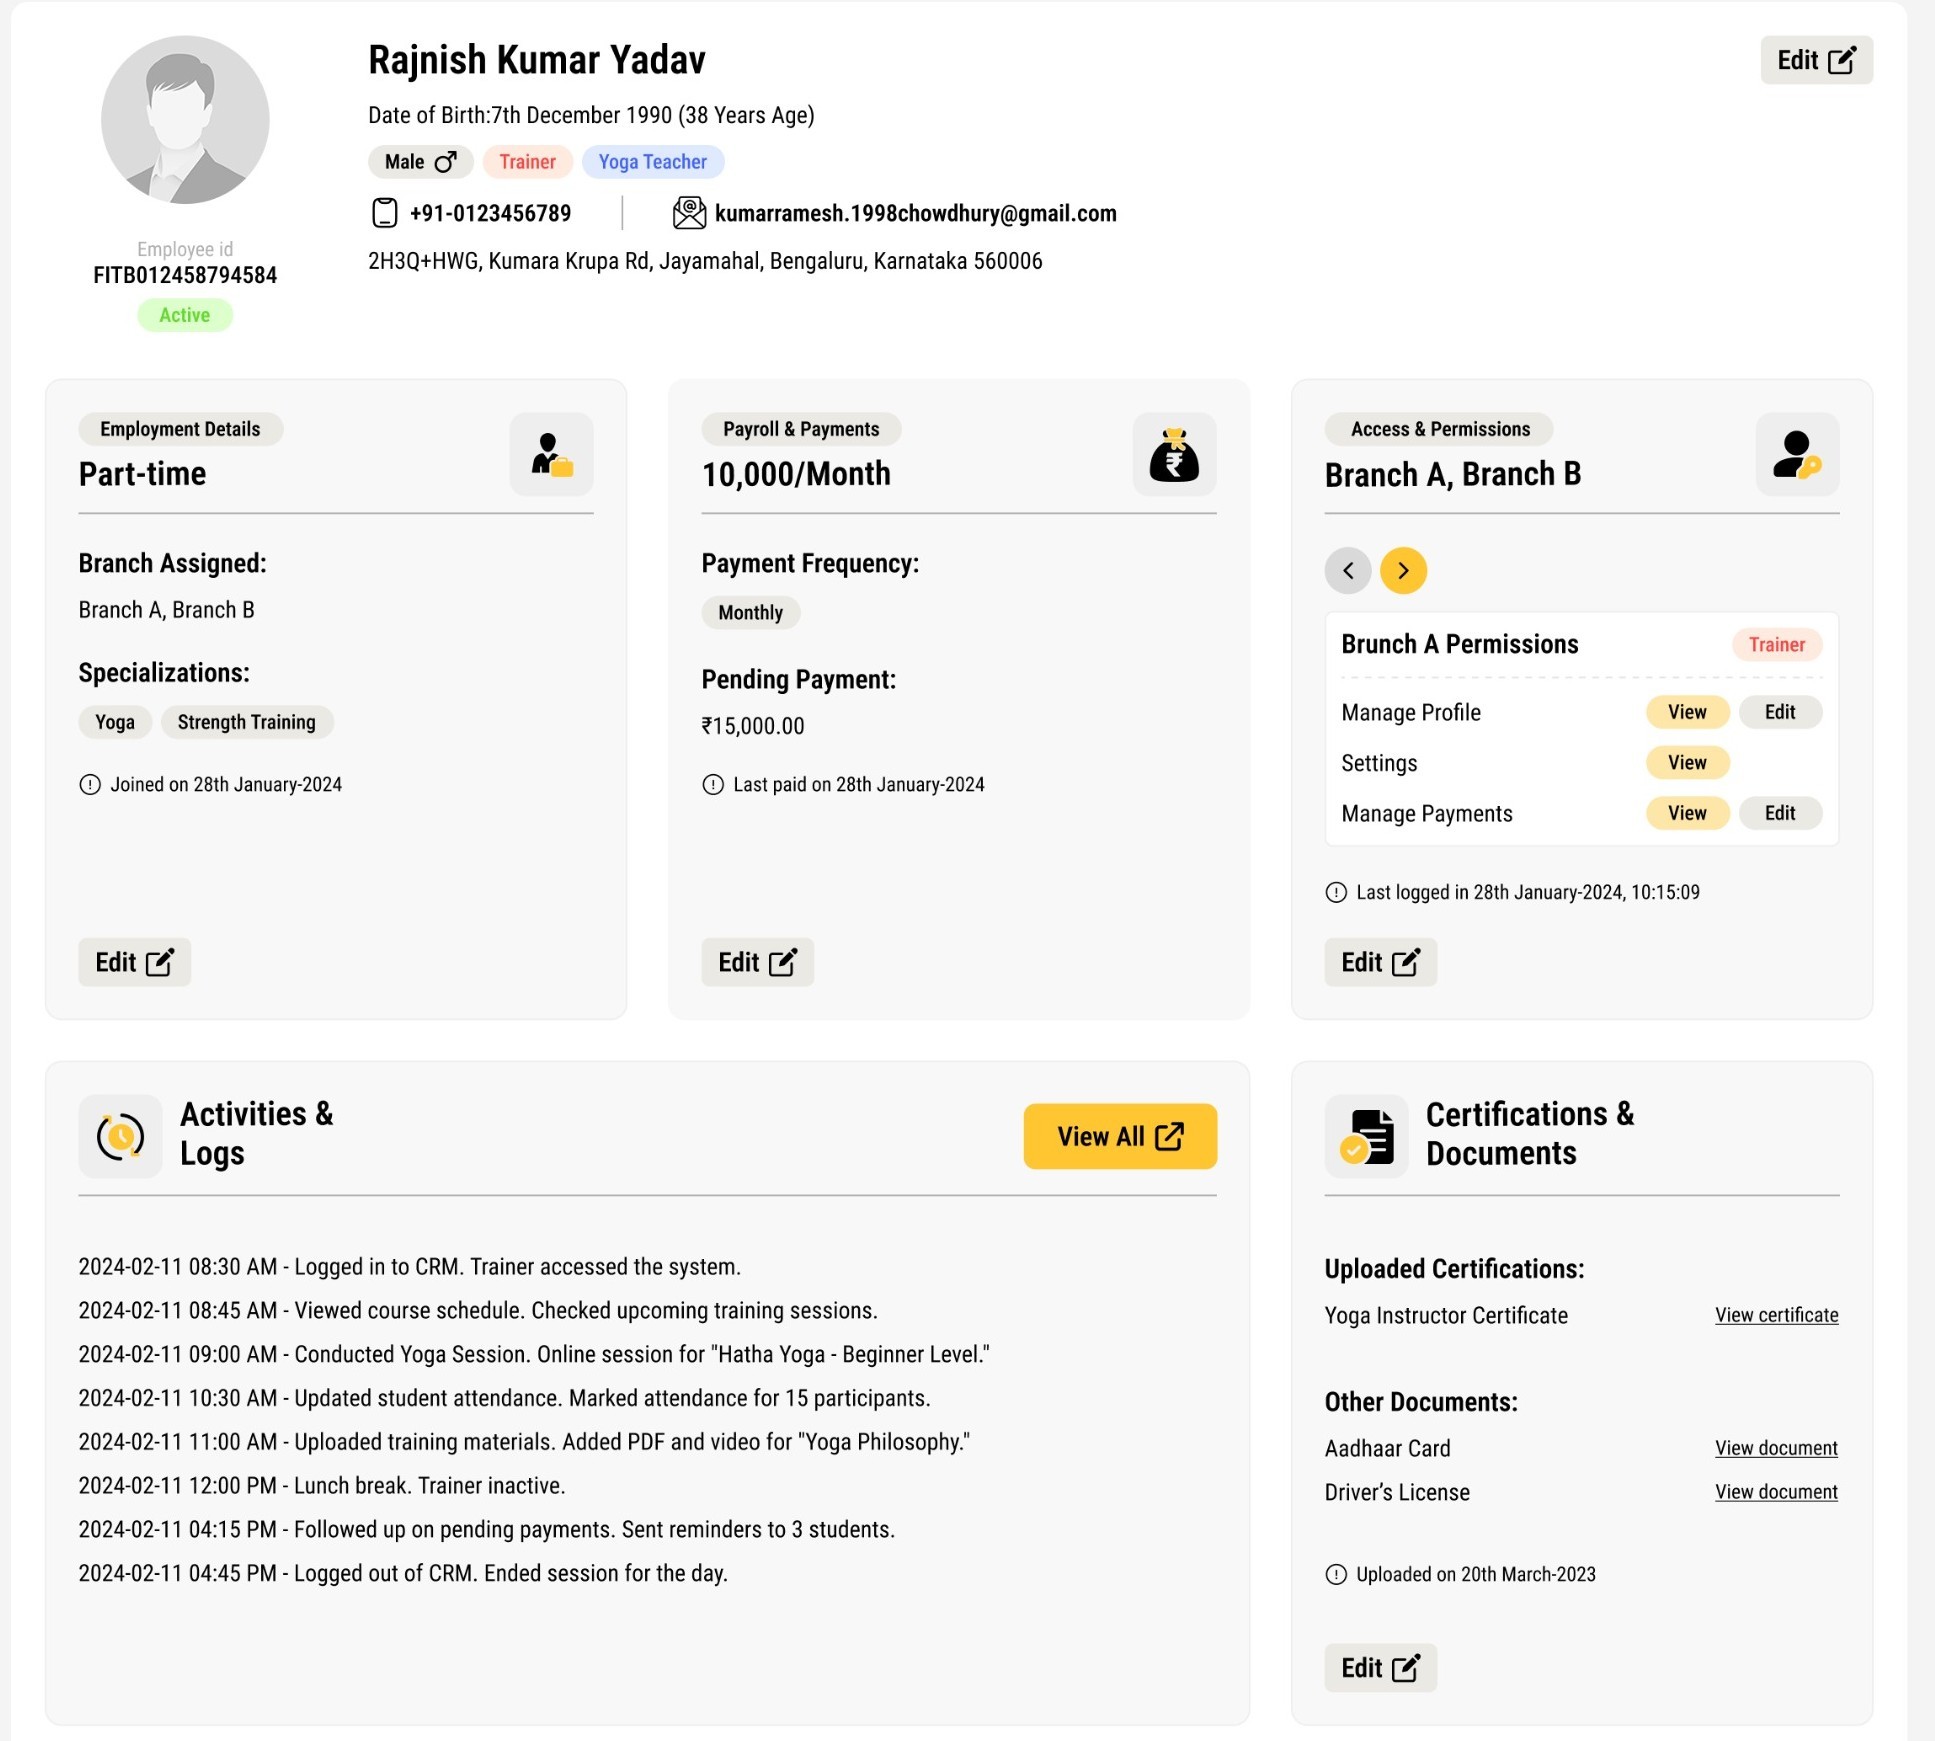Viewport: 1935px width, 1741px height.
Task: Select the Trainer tag on the profile
Action: [x=527, y=161]
